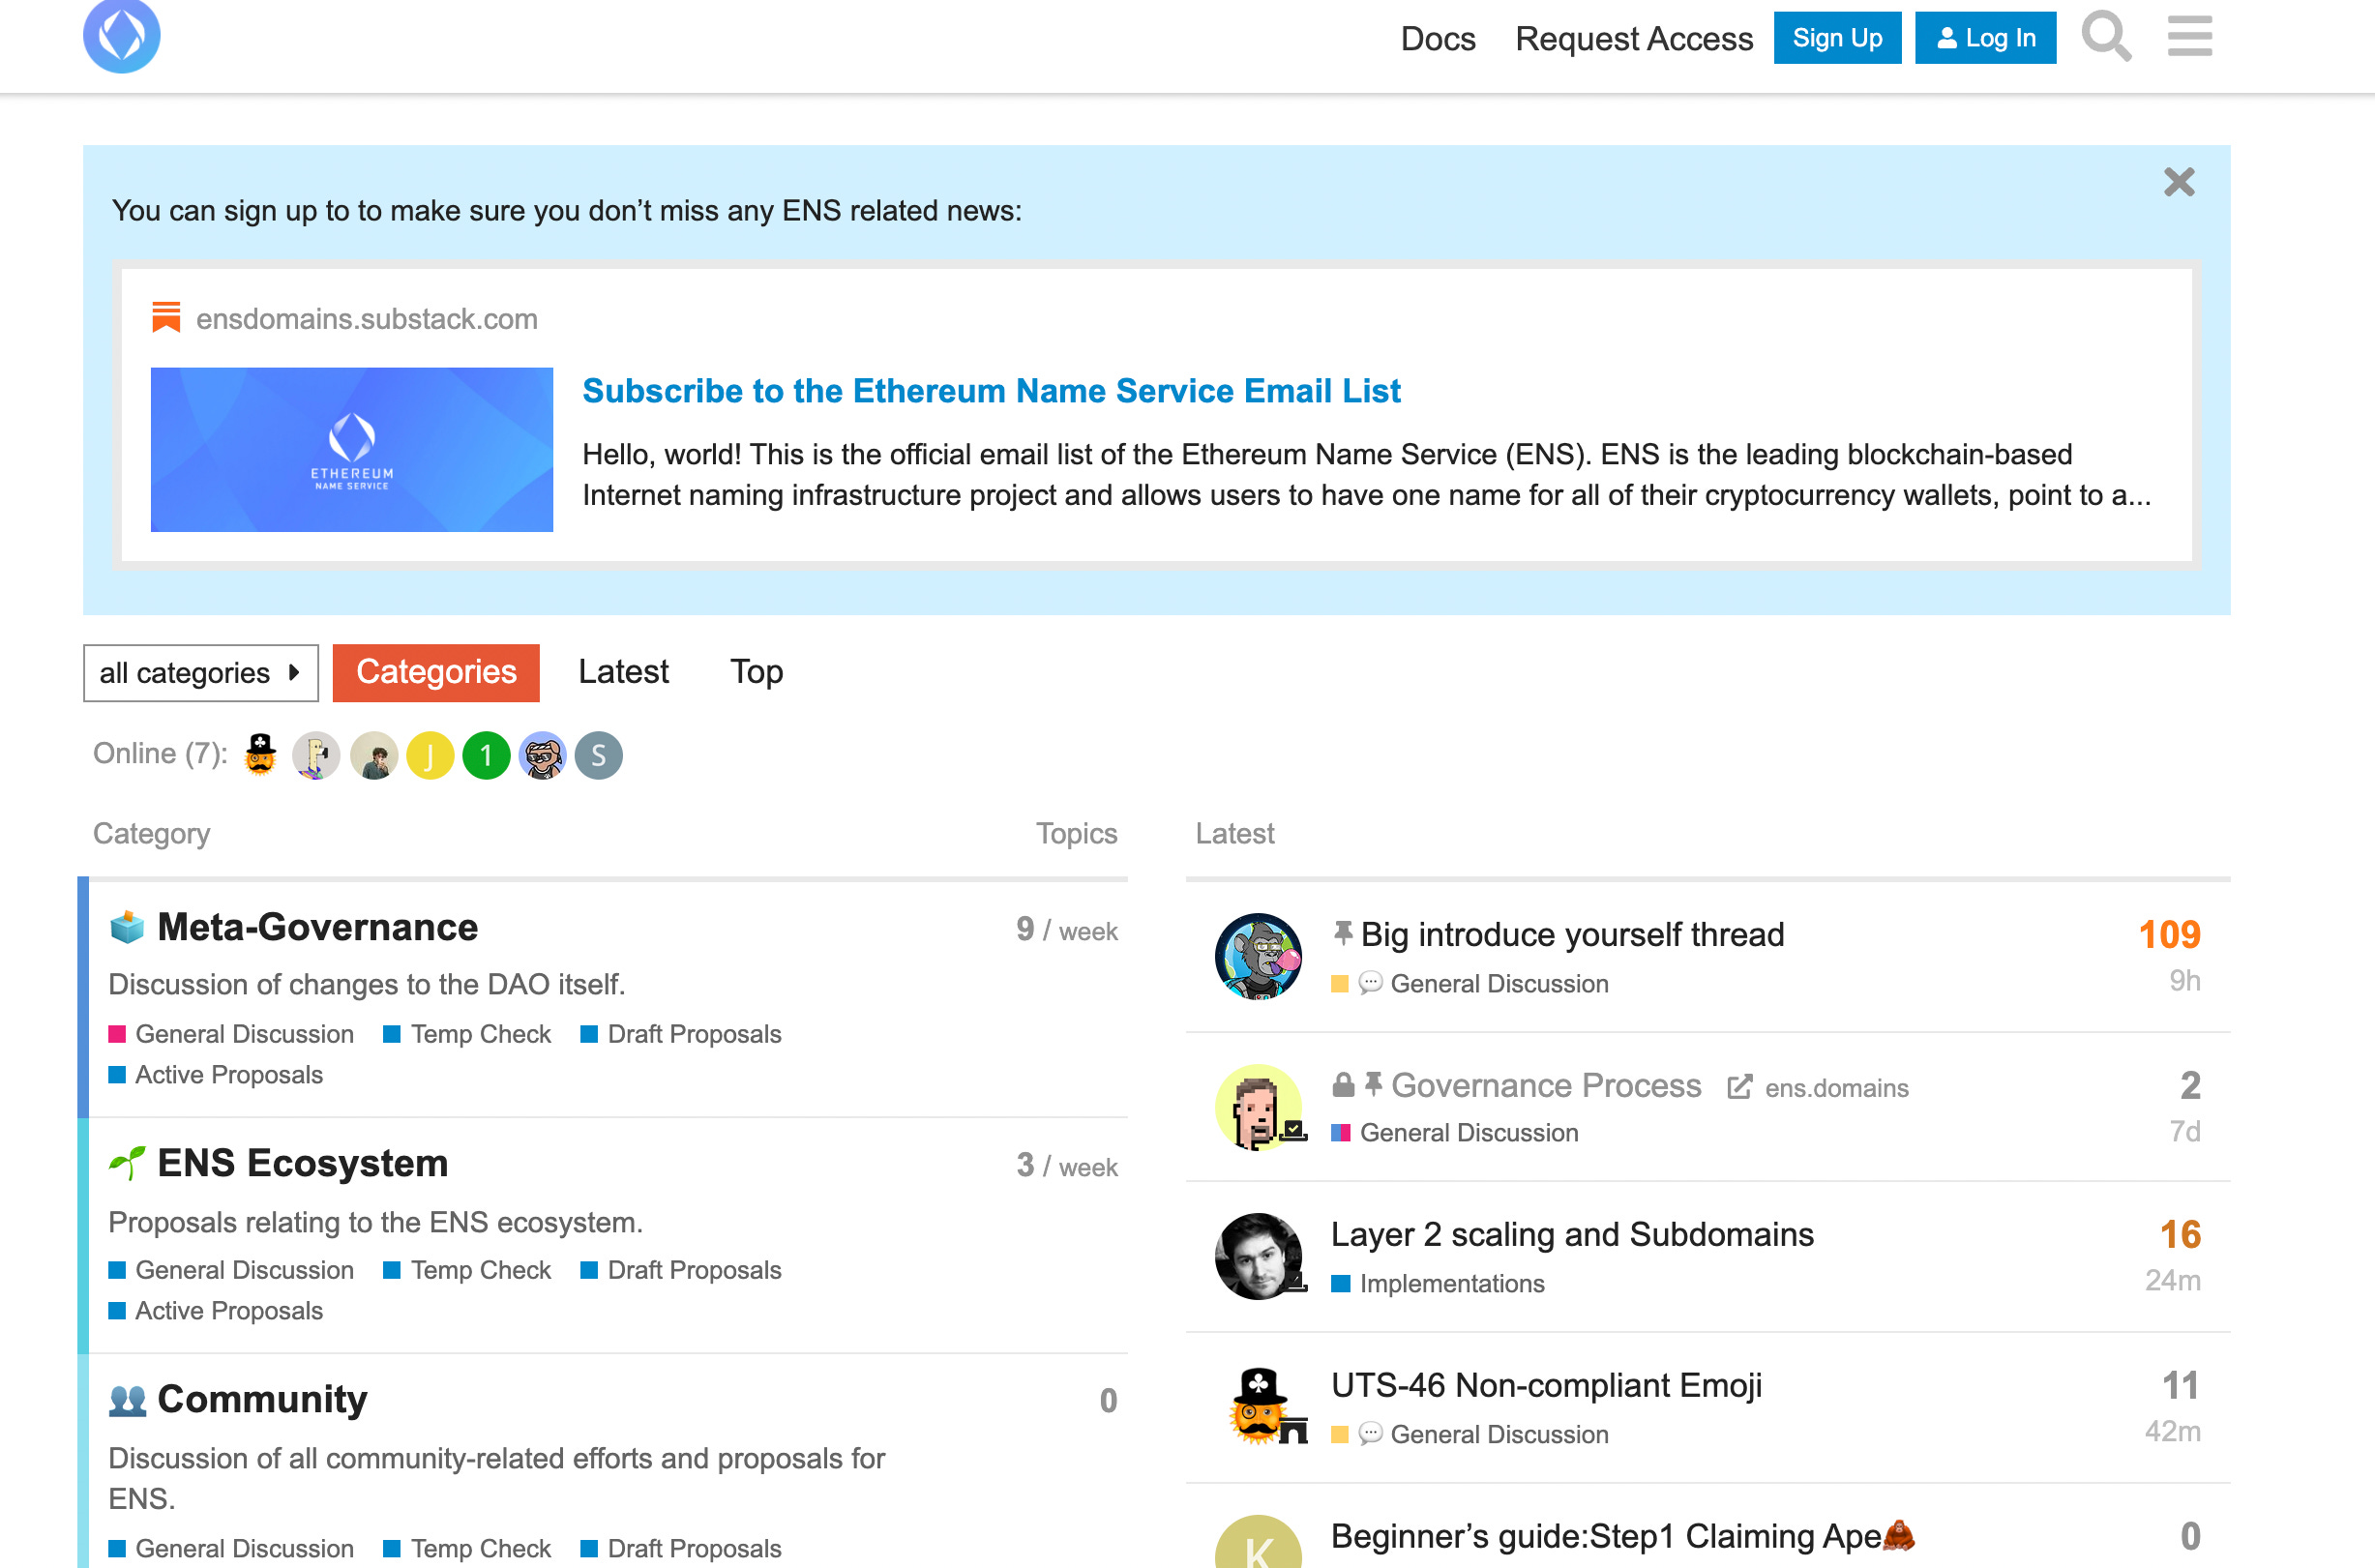Click the pin icon on Big introduce yourself
Viewport: 2375px width, 1568px height.
pos(1343,934)
